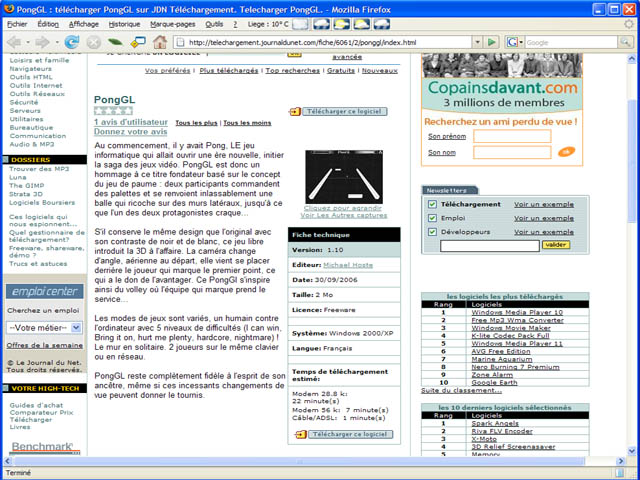Open the Votre métier dropdown

click(x=44, y=327)
